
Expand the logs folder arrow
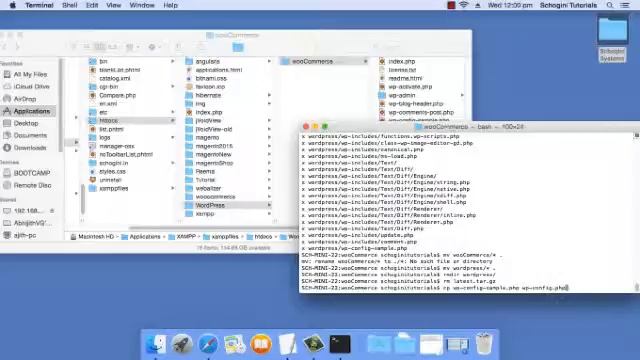(173, 138)
